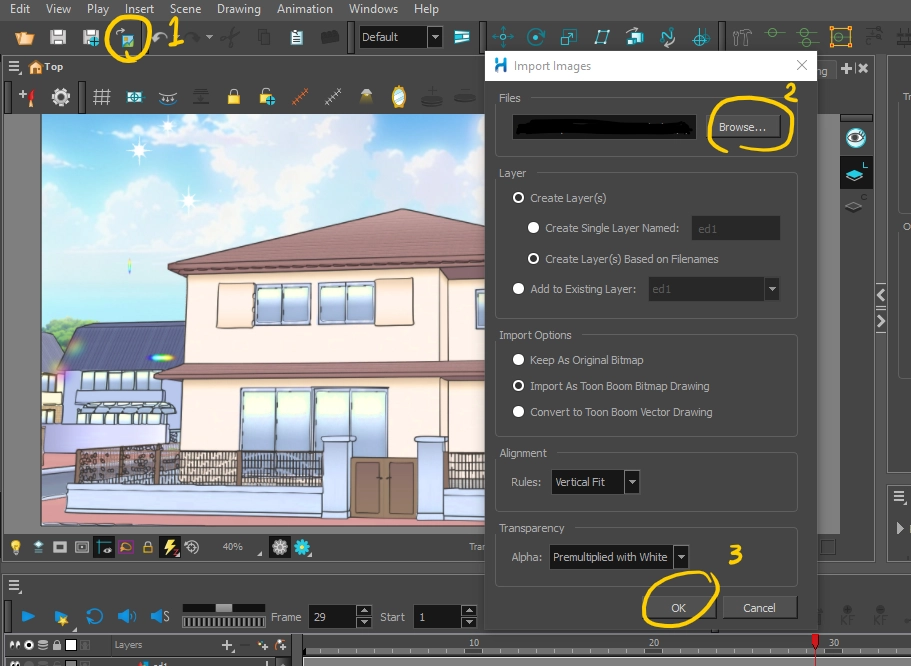Viewport: 911px width, 666px height.
Task: Open the redo history dropdown arrow
Action: coord(209,37)
